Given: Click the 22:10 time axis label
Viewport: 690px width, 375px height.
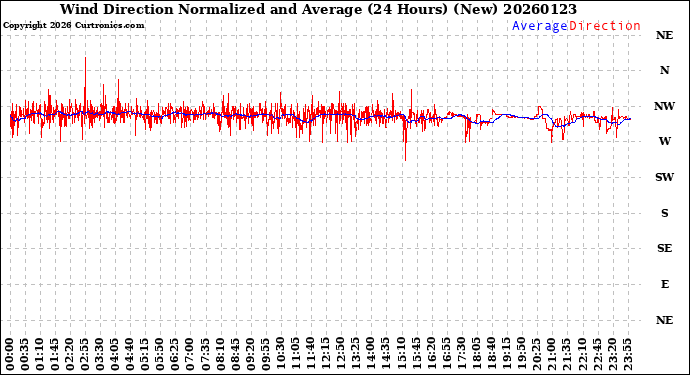Looking at the screenshot, I should pyautogui.click(x=582, y=354).
